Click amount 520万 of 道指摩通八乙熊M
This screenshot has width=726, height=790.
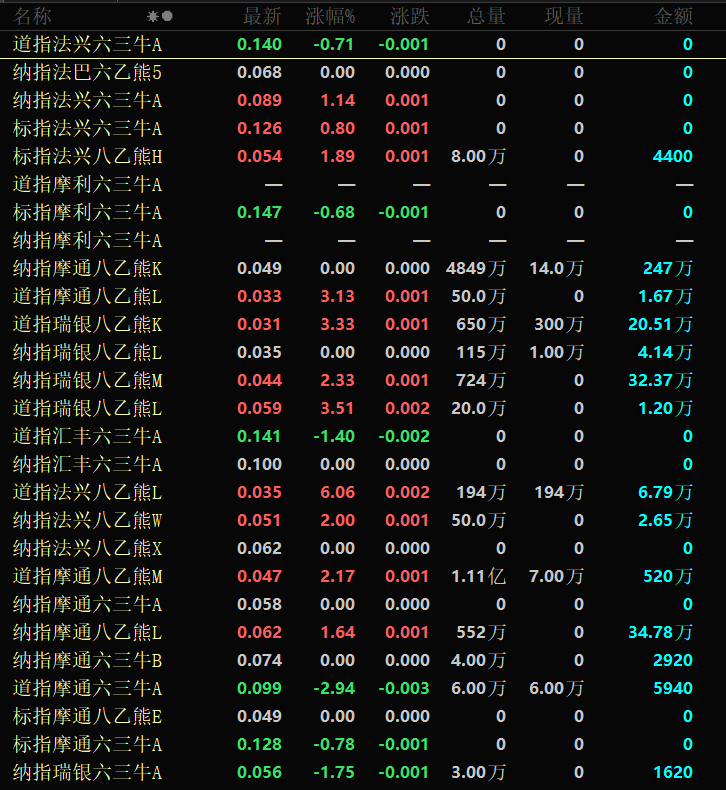coord(668,576)
